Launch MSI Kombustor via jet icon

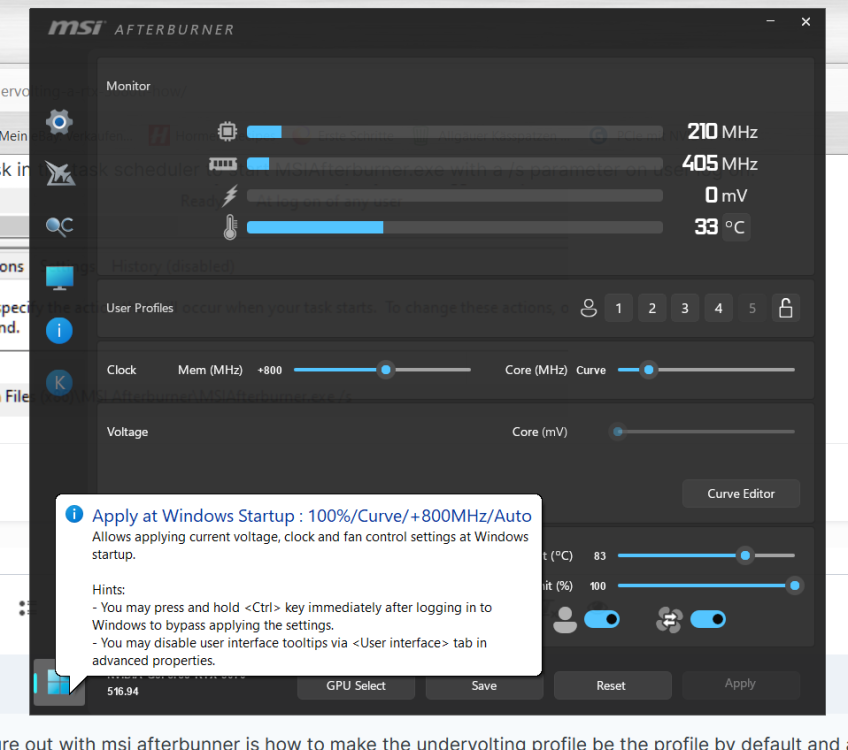pyautogui.click(x=59, y=175)
